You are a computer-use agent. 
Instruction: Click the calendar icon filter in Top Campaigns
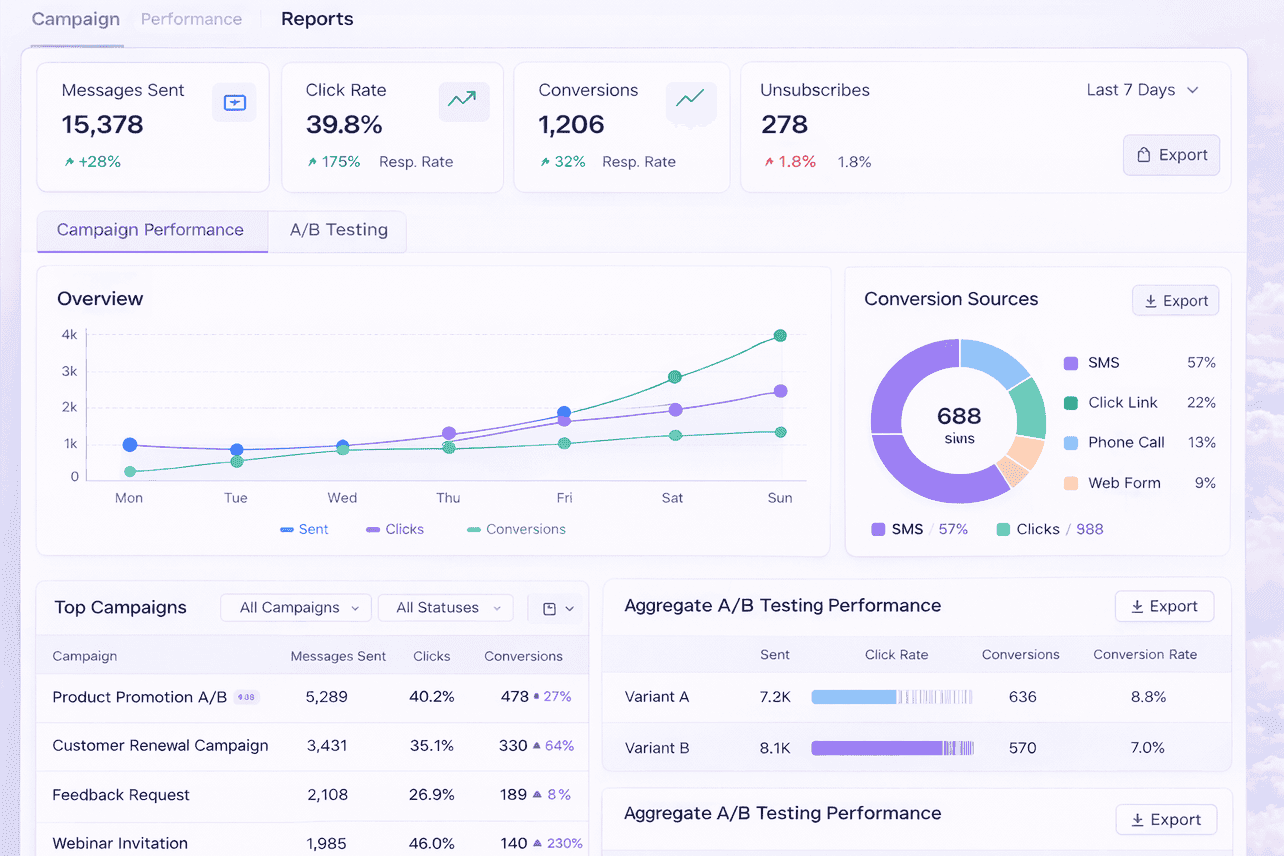pos(558,608)
